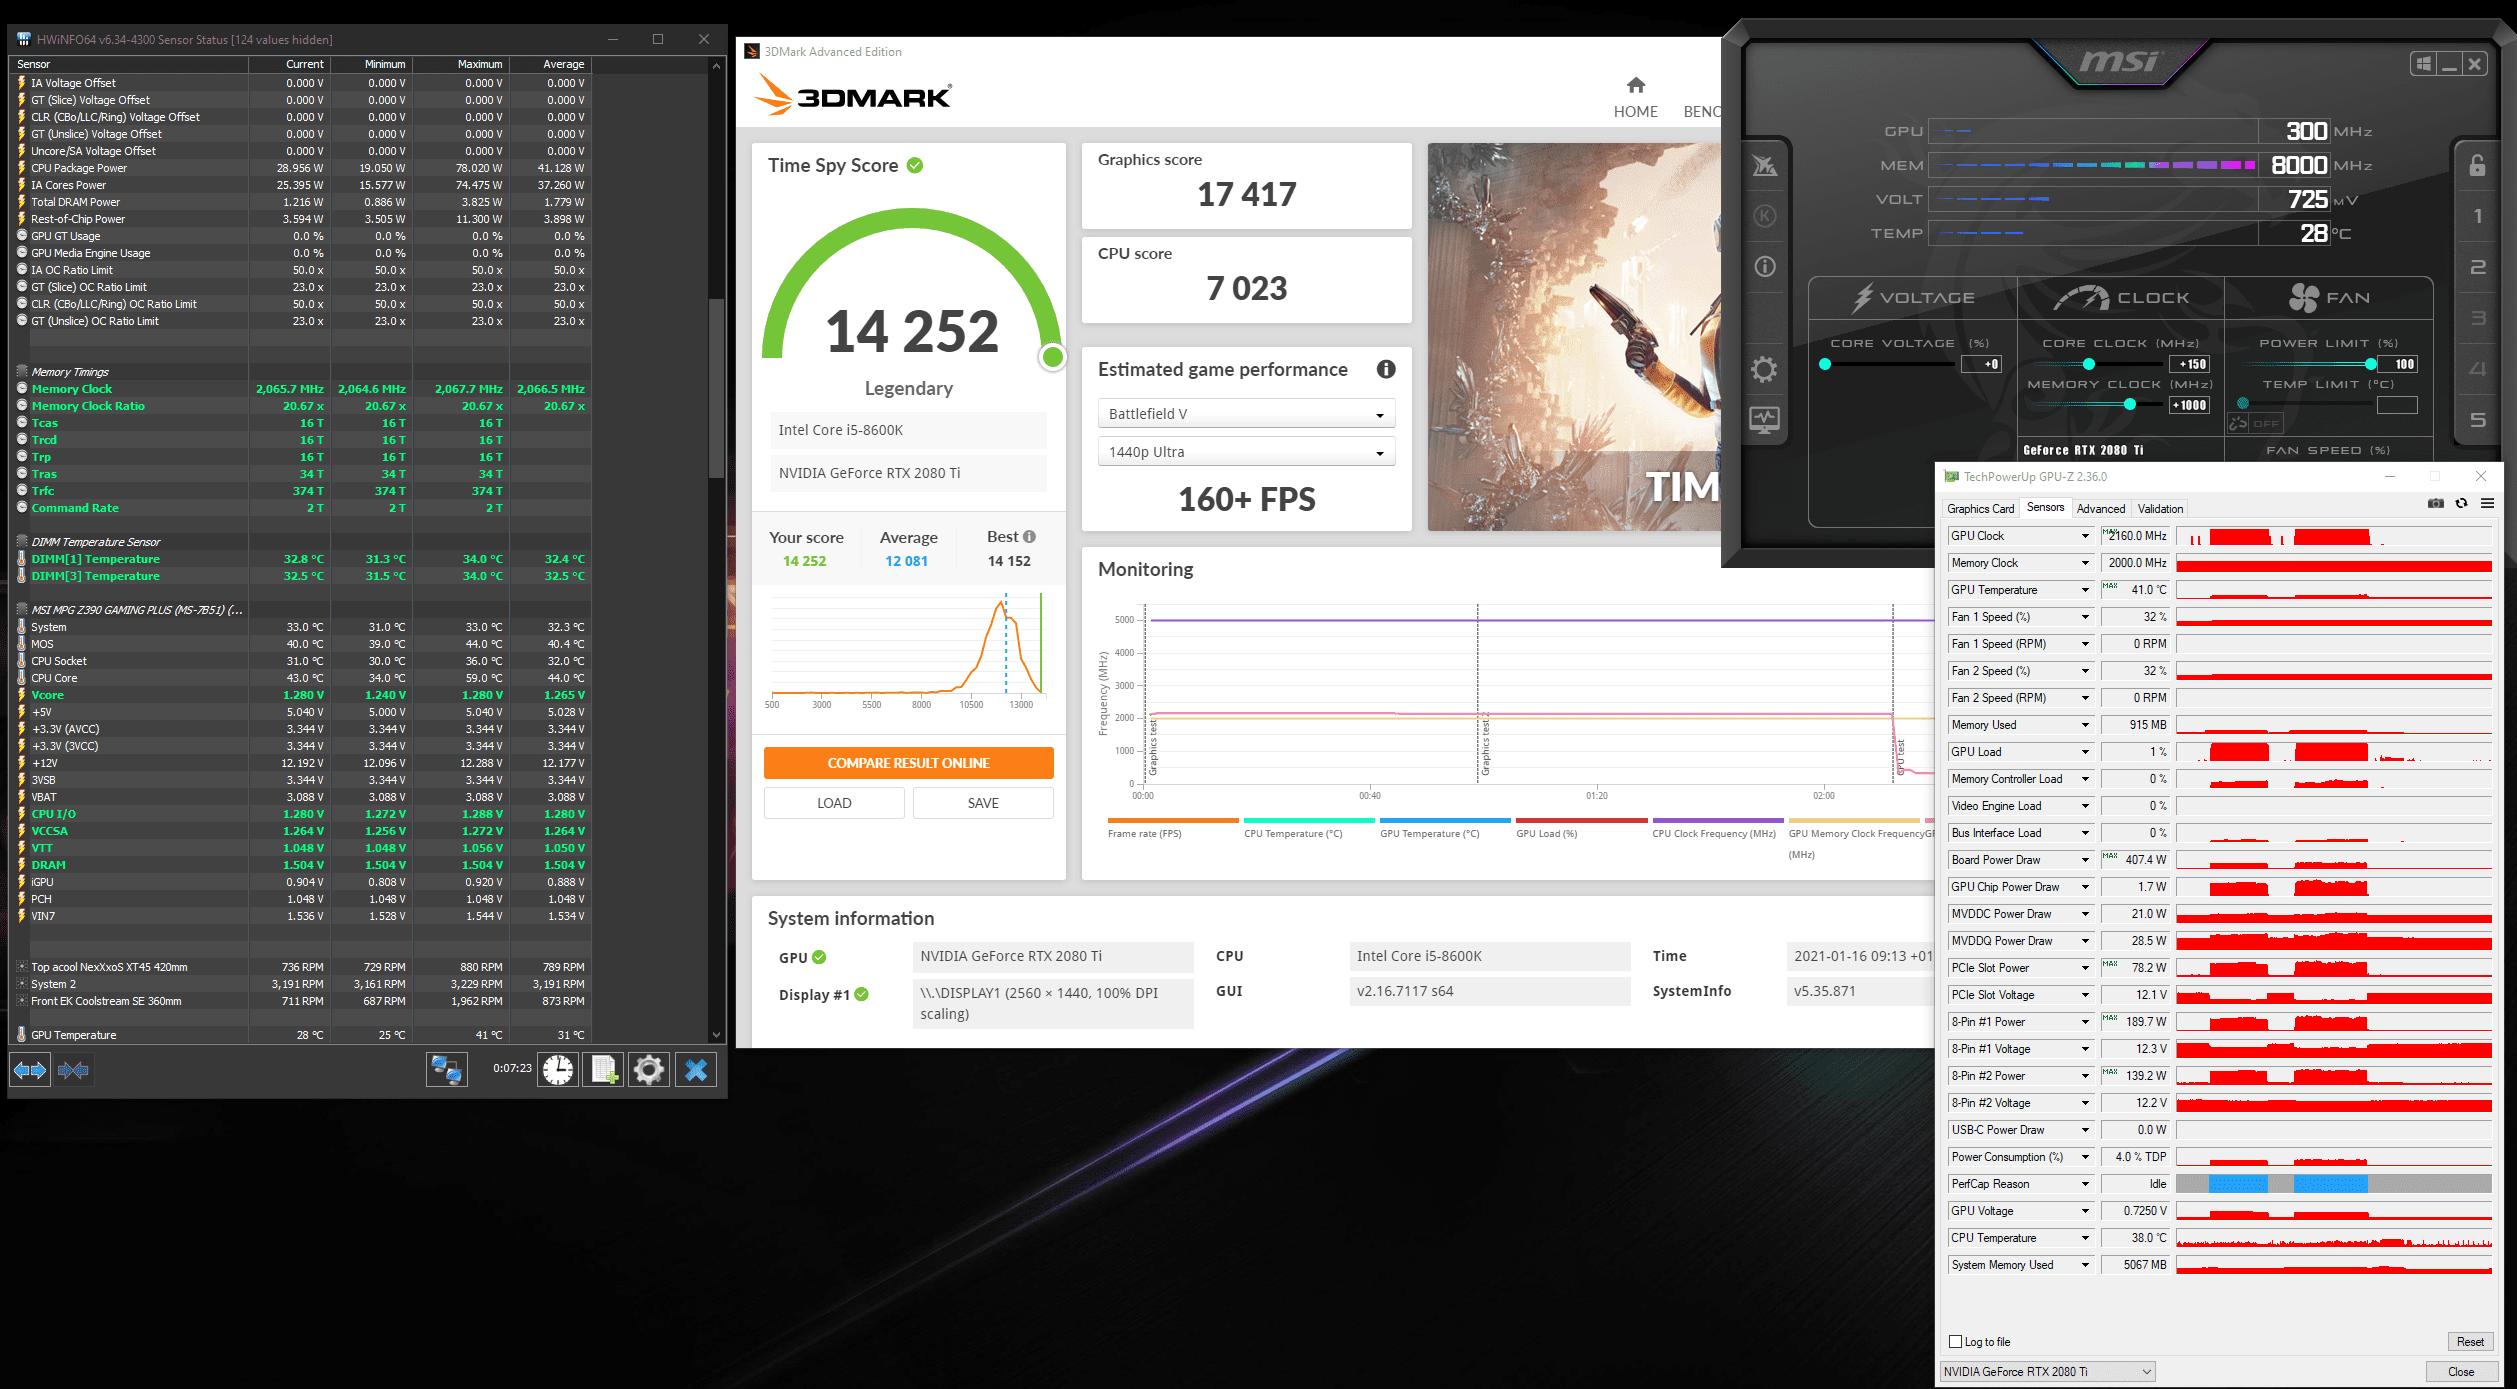This screenshot has height=1389, width=2517.
Task: Open GPU-Z hamburger menu
Action: (x=2487, y=503)
